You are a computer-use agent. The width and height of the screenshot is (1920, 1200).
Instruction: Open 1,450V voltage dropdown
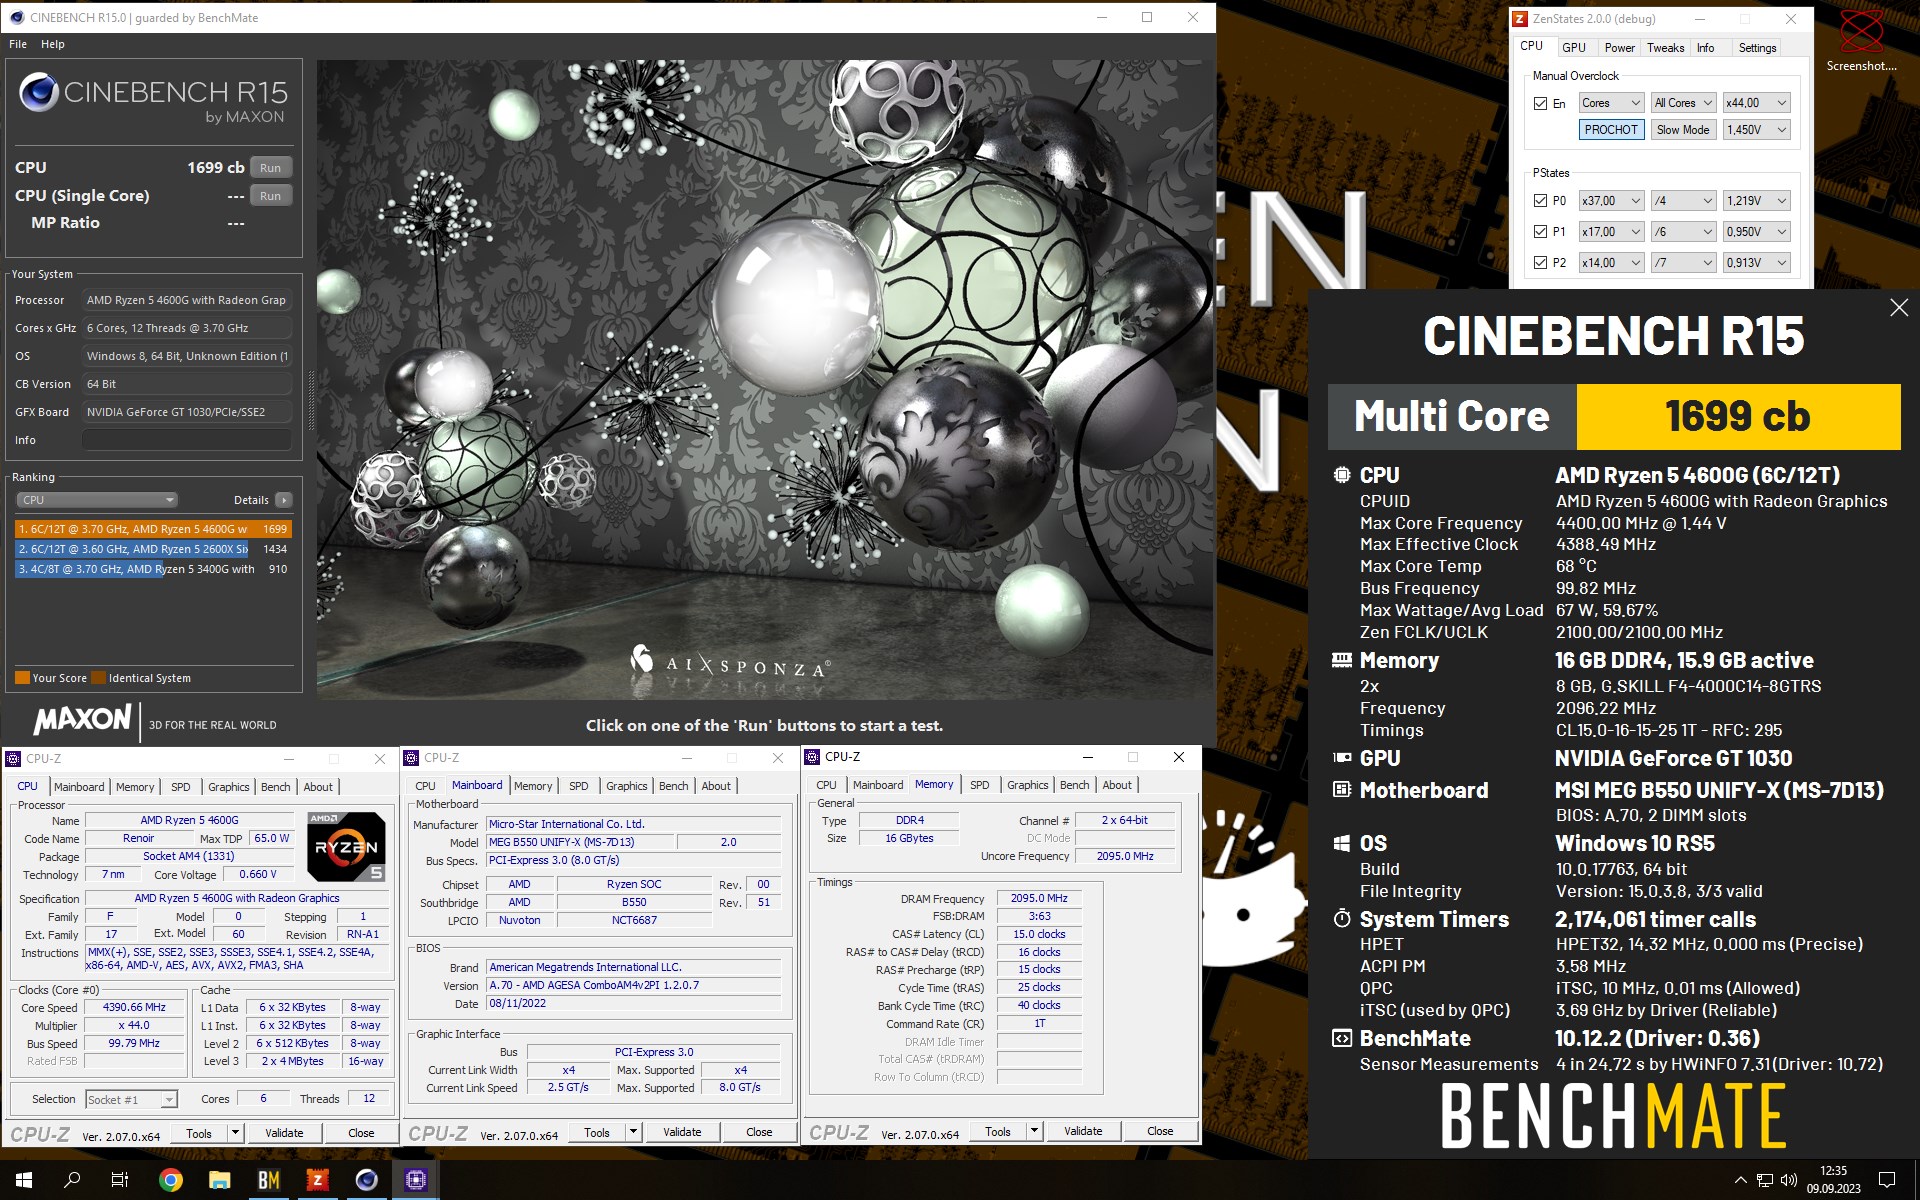pos(1756,130)
